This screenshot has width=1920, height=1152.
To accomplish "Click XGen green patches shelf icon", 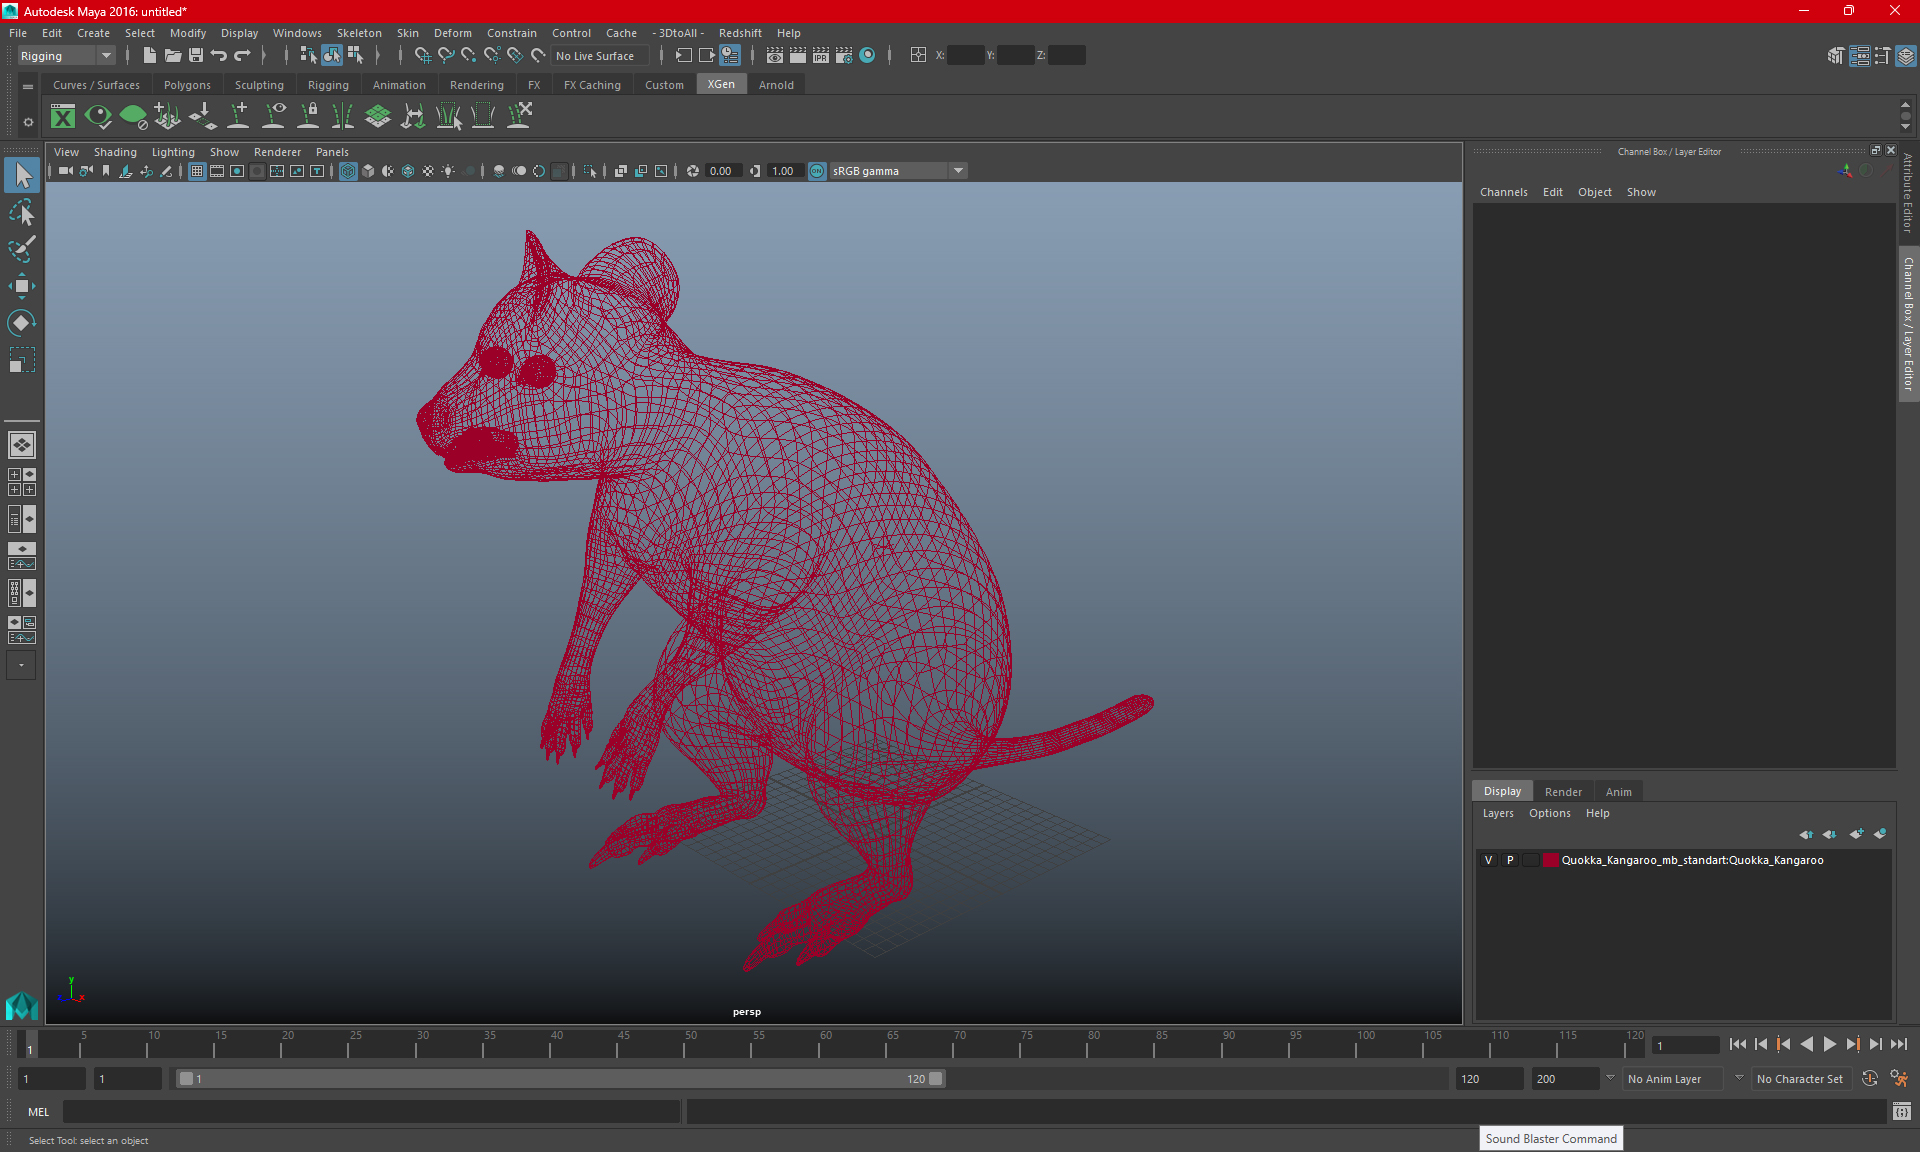I will [378, 117].
